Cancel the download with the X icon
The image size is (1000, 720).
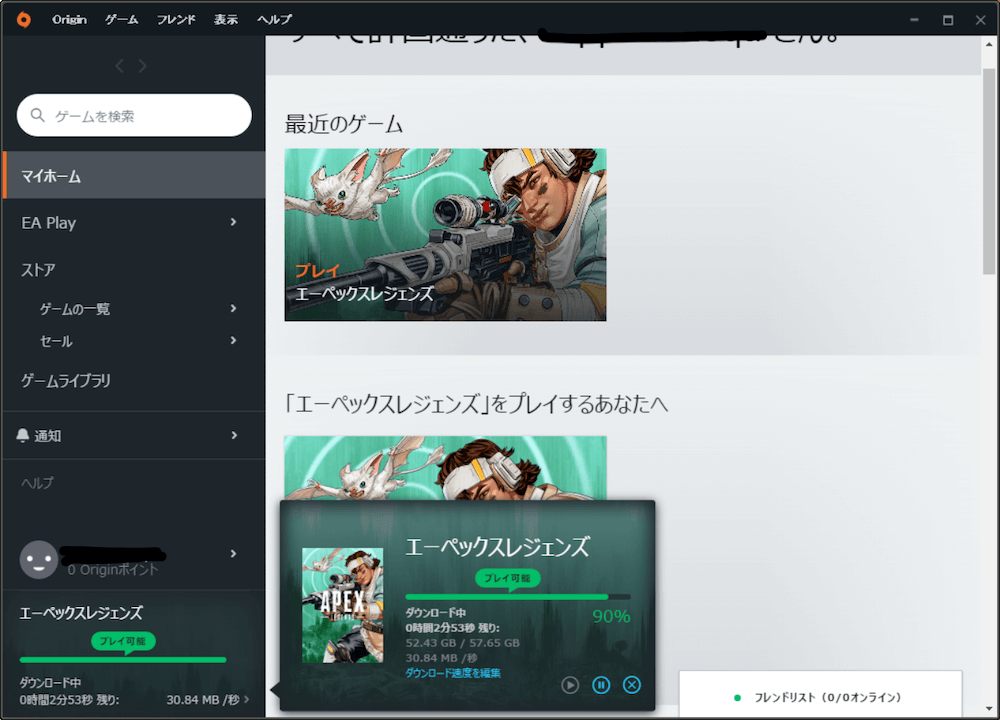point(631,685)
